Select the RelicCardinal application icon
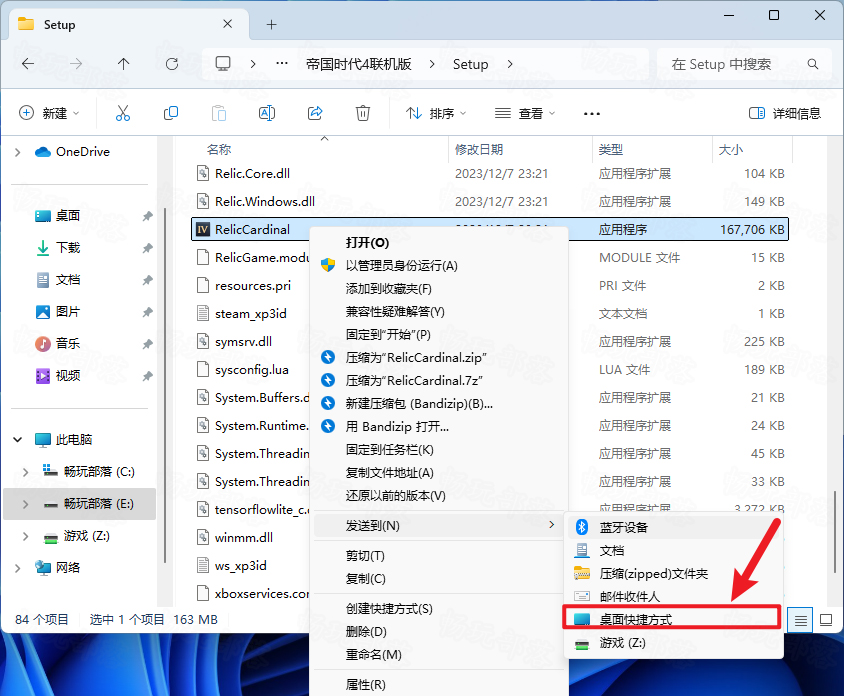 202,229
